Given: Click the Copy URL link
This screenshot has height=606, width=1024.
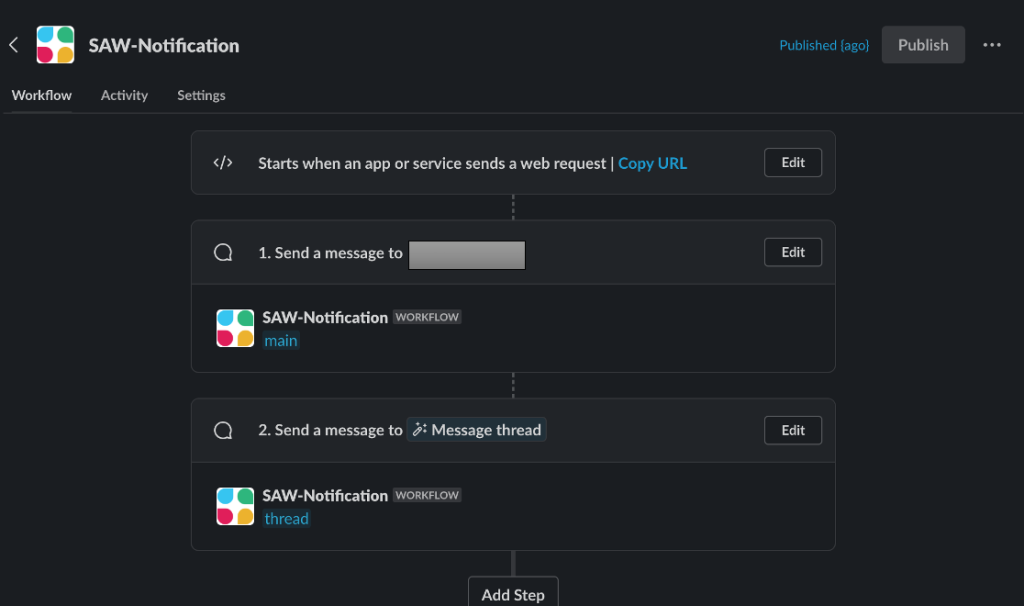Looking at the screenshot, I should [x=652, y=163].
